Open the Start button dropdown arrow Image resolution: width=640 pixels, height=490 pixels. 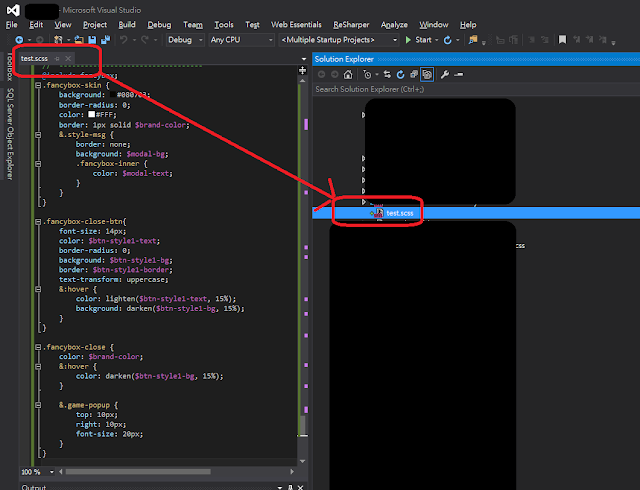click(x=437, y=40)
